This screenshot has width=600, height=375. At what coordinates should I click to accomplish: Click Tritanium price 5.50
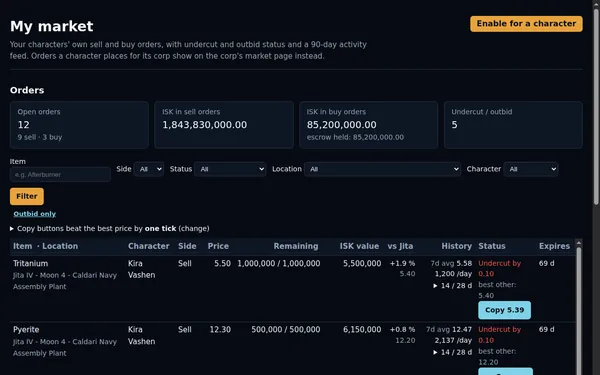(222, 263)
